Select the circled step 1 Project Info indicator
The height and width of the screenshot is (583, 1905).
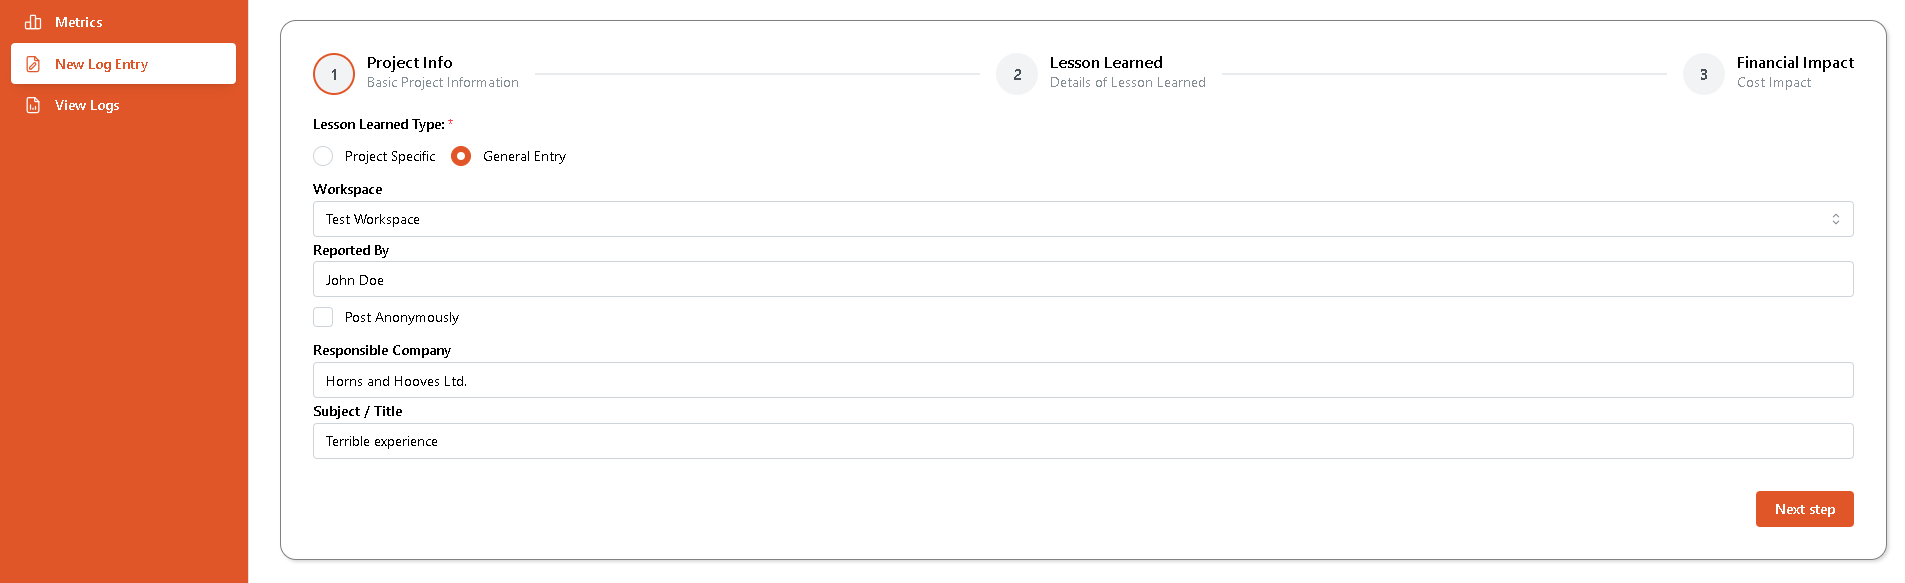click(x=333, y=73)
